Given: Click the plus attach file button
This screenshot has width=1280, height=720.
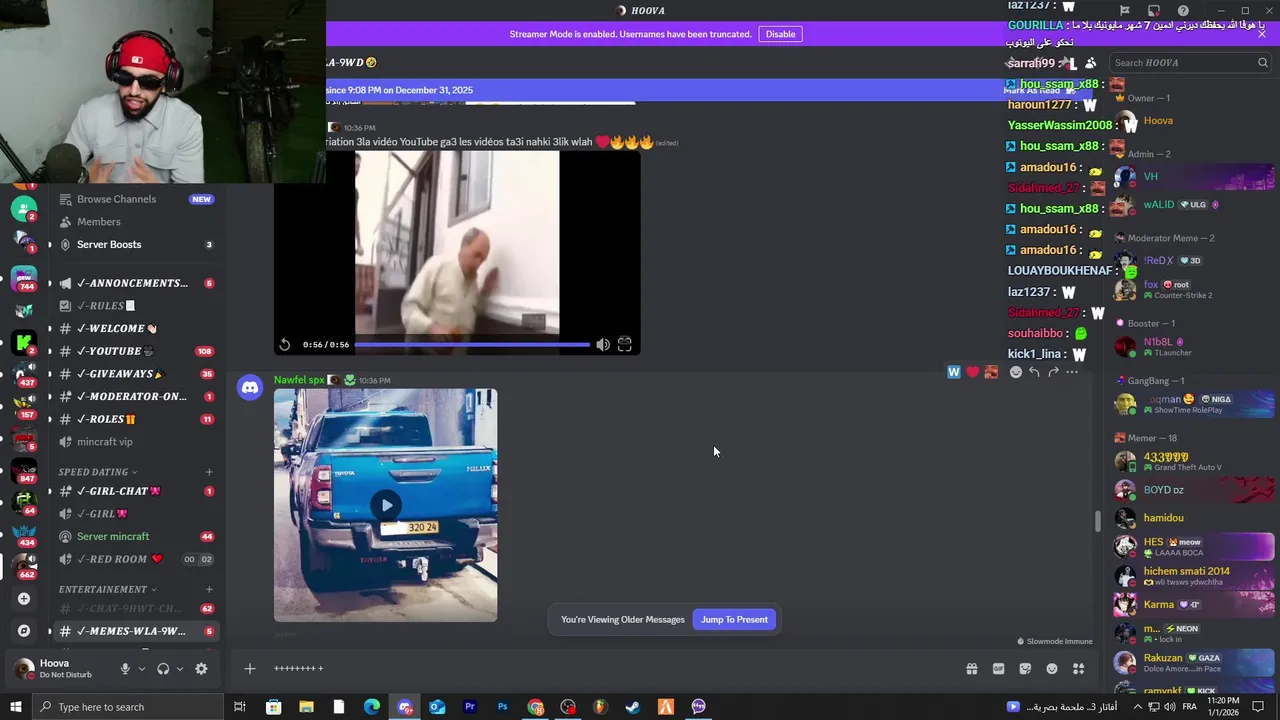Looking at the screenshot, I should coord(250,668).
